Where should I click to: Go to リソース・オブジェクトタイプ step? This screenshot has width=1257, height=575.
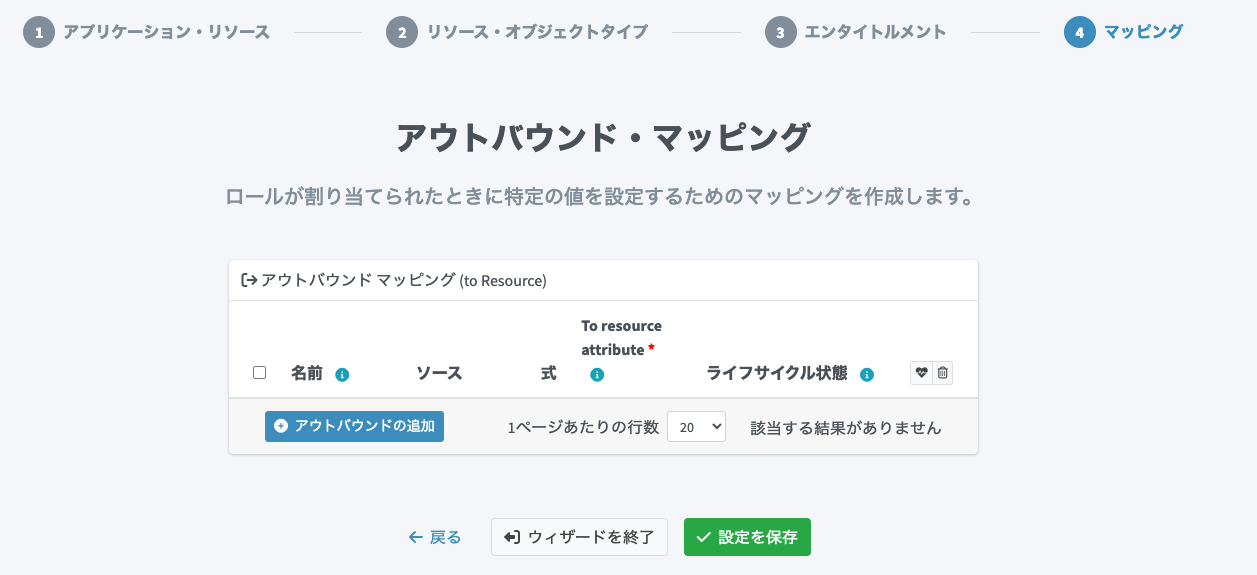coord(537,32)
